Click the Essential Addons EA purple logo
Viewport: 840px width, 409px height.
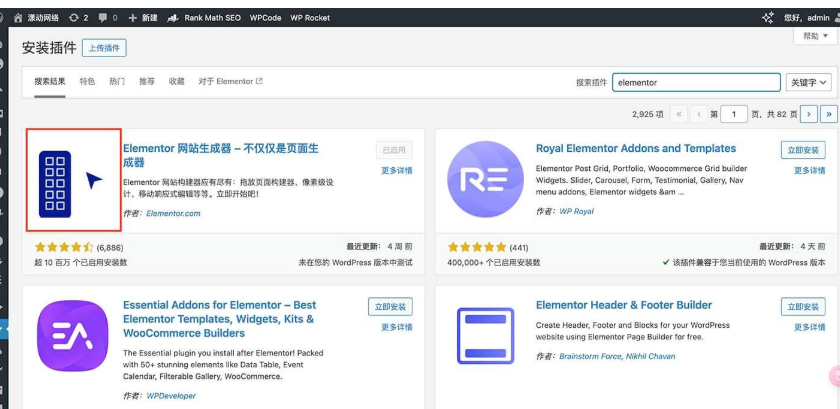coord(72,336)
